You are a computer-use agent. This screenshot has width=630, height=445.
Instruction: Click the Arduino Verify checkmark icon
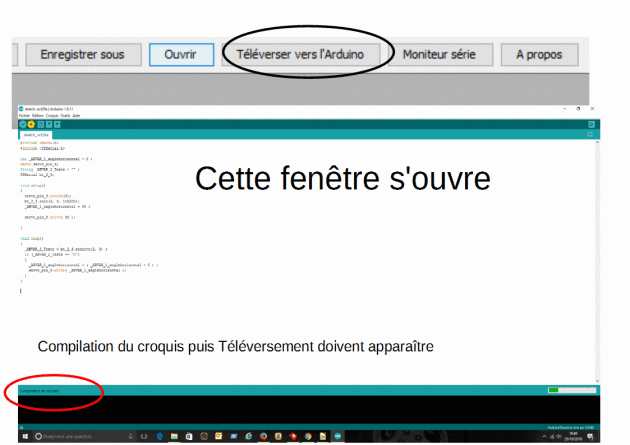pyautogui.click(x=22, y=124)
